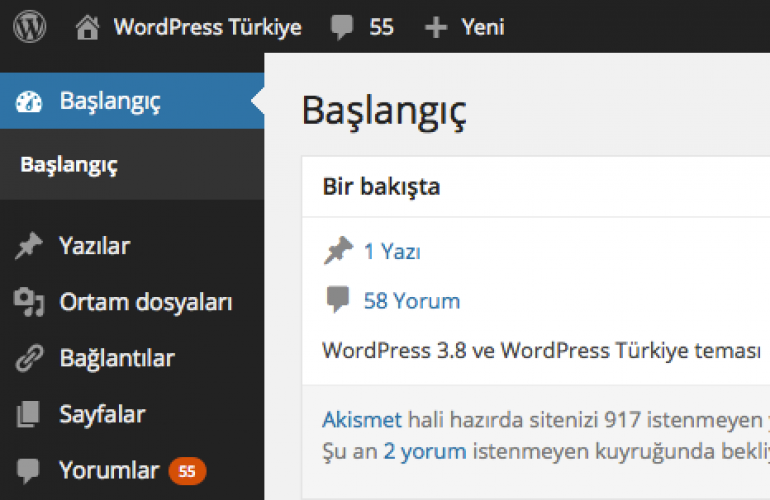Viewport: 770px width, 500px height.
Task: Click the pages icon beside Sayfalar
Action: [28, 414]
